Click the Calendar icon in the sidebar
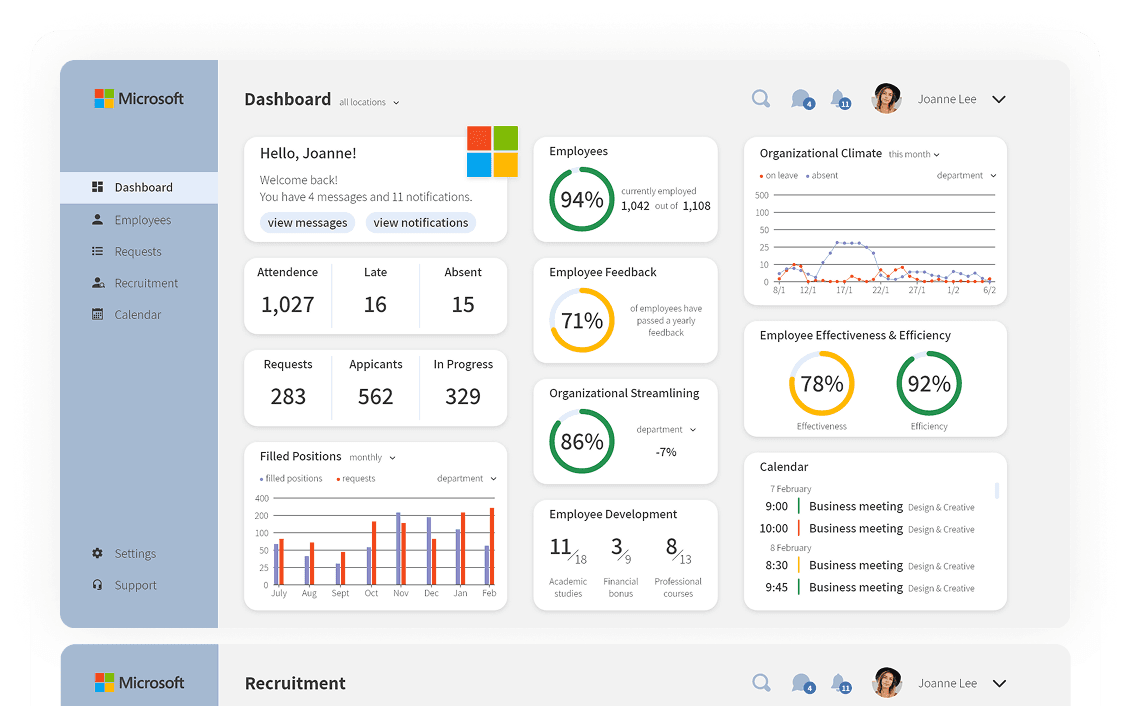 97,314
